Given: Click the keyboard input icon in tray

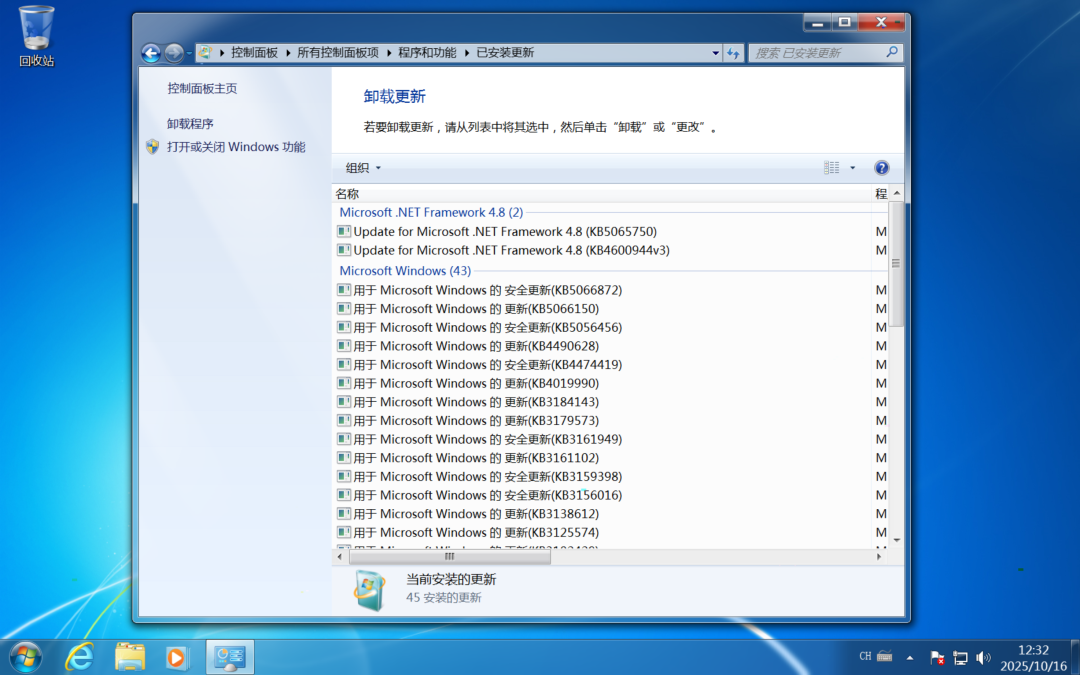Looking at the screenshot, I should (x=885, y=656).
